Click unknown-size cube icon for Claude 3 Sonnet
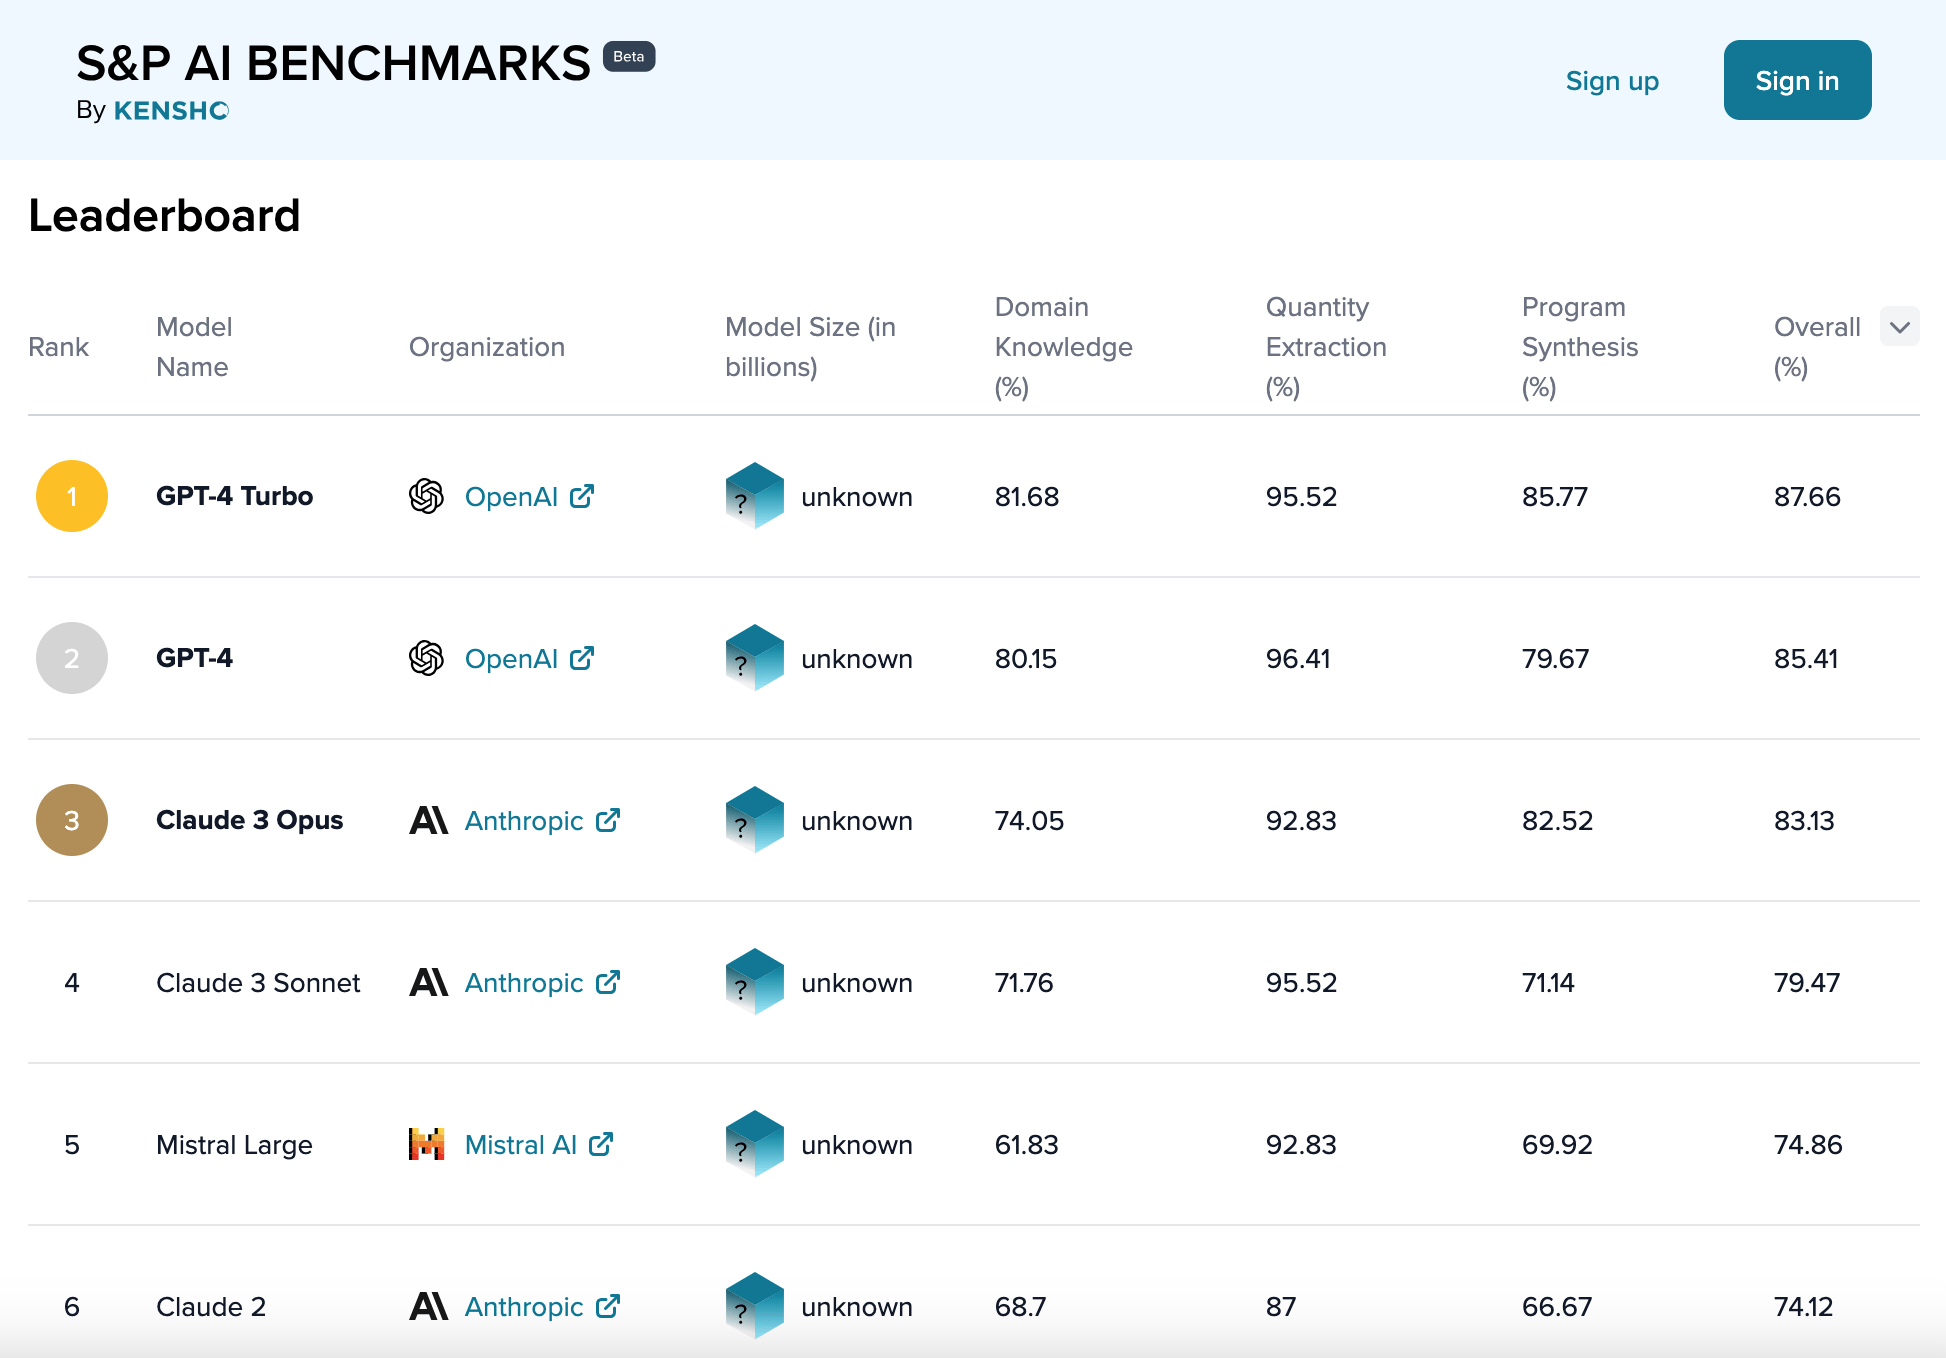Viewport: 1946px width, 1358px height. [755, 982]
